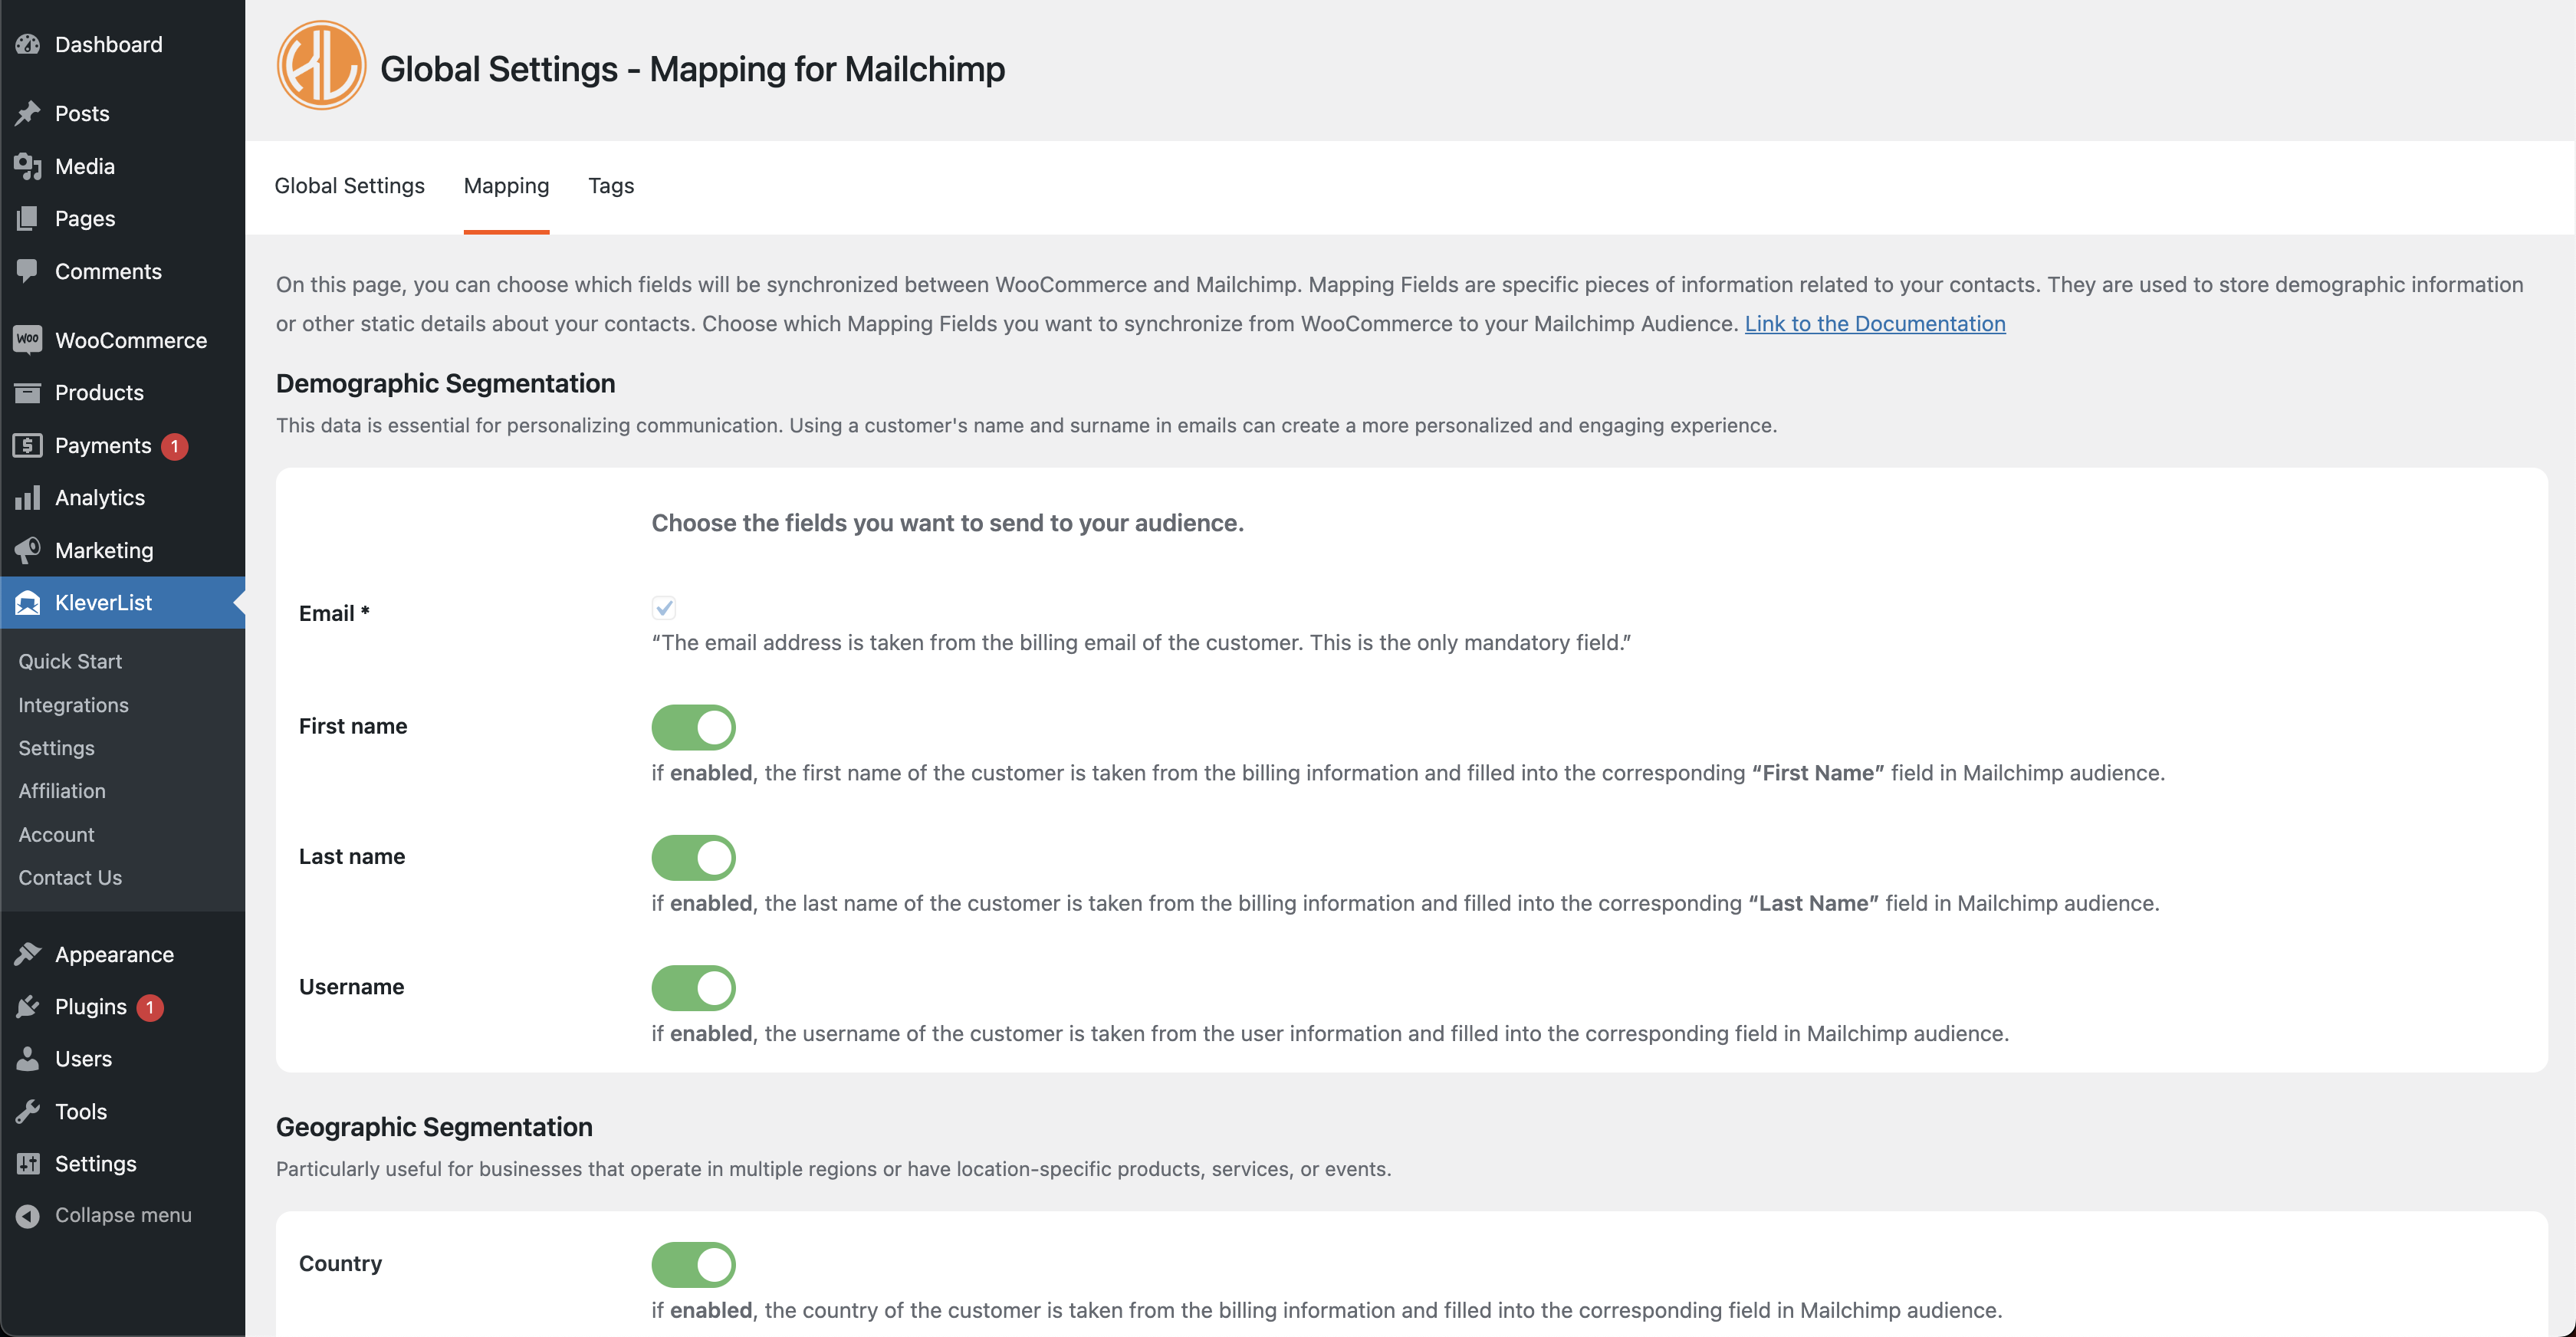Open the WooCommerce menu

(131, 340)
